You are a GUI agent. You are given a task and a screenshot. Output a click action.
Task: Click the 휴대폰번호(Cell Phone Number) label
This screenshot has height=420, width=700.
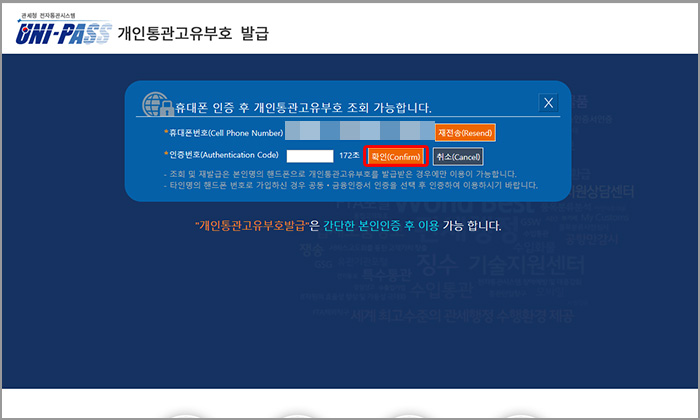click(224, 133)
